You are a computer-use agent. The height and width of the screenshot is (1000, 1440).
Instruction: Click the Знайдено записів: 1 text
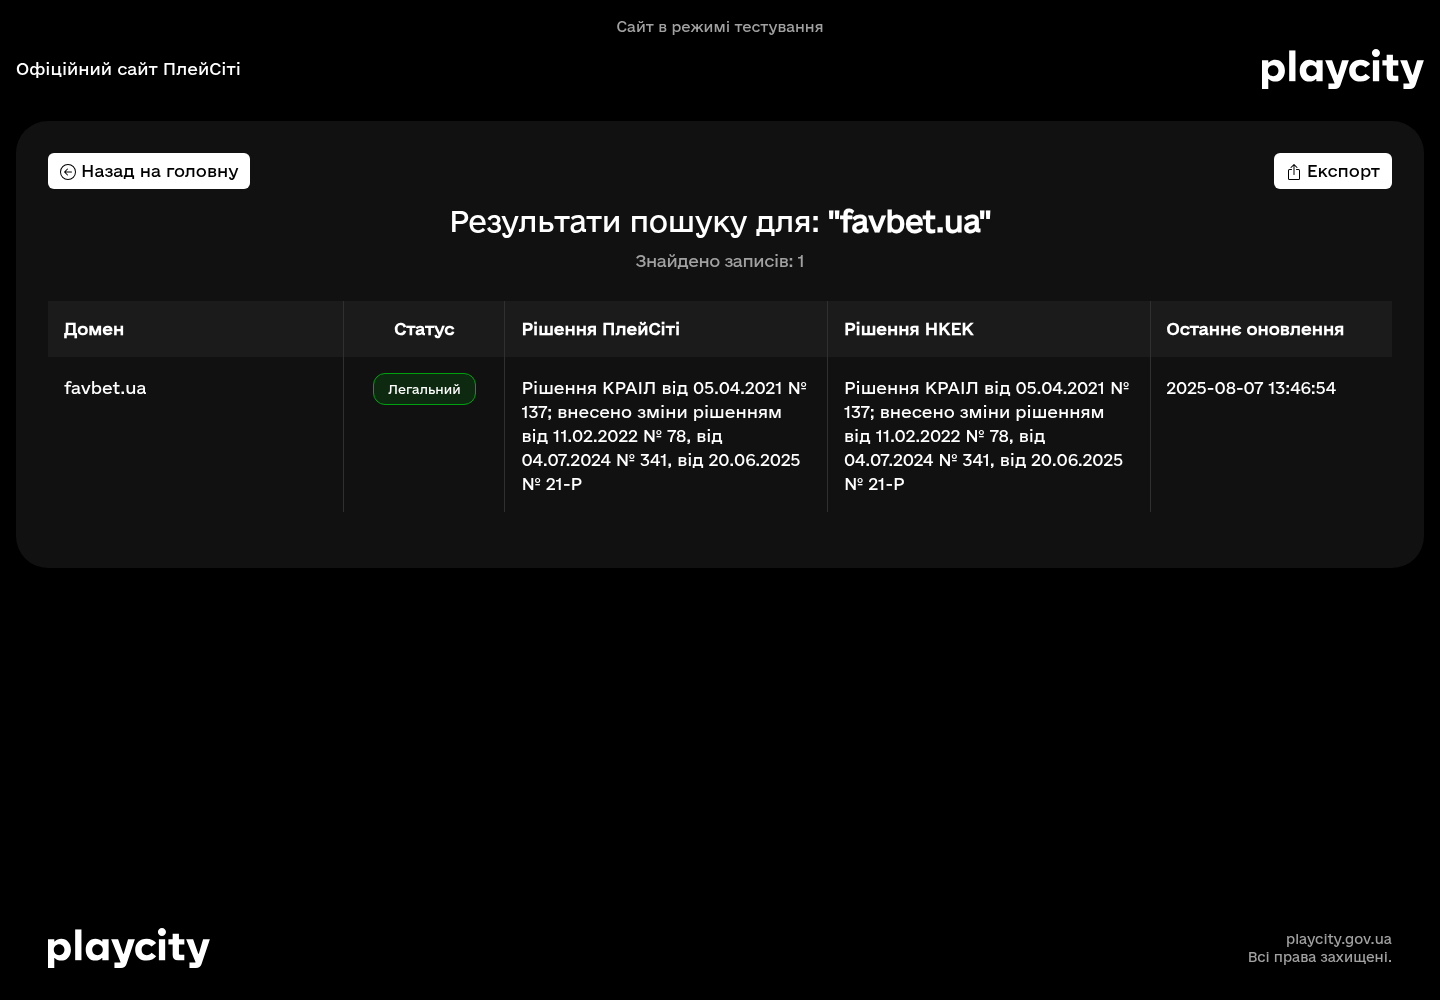tap(720, 261)
